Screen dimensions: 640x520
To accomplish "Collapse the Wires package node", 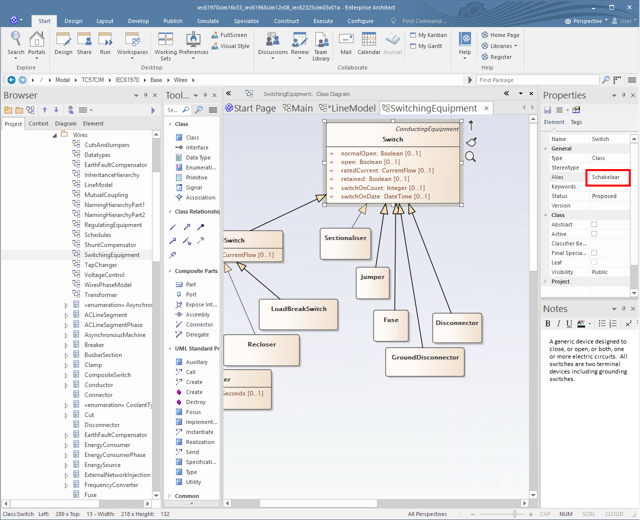I will coord(55,135).
